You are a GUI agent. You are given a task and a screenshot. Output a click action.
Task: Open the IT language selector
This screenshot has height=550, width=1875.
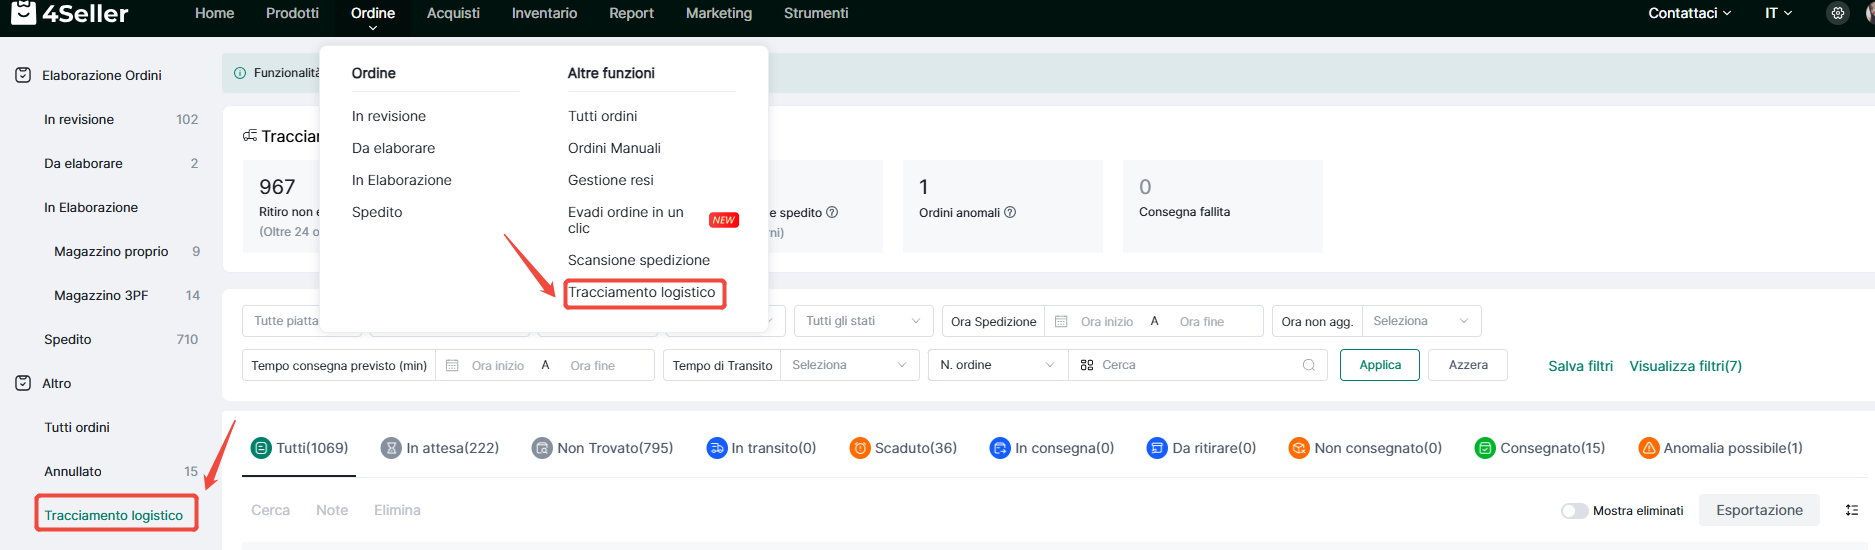click(x=1778, y=13)
